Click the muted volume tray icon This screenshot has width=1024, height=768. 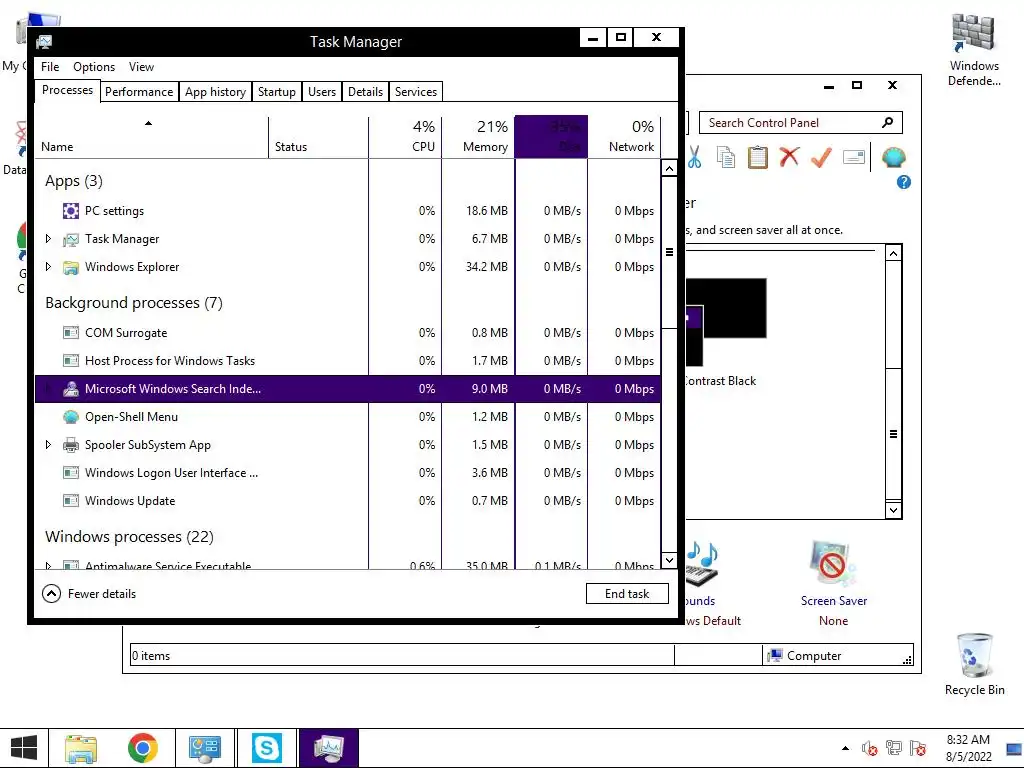pos(869,748)
